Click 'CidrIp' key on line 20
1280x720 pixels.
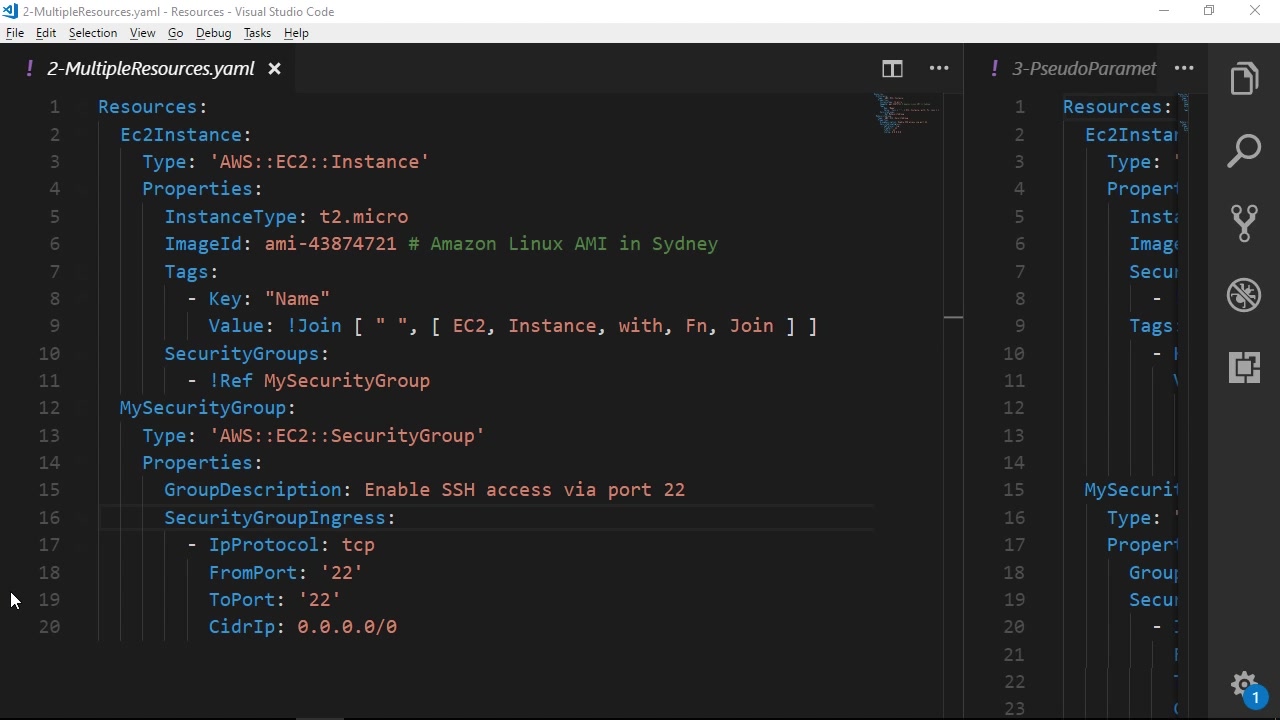coord(242,627)
